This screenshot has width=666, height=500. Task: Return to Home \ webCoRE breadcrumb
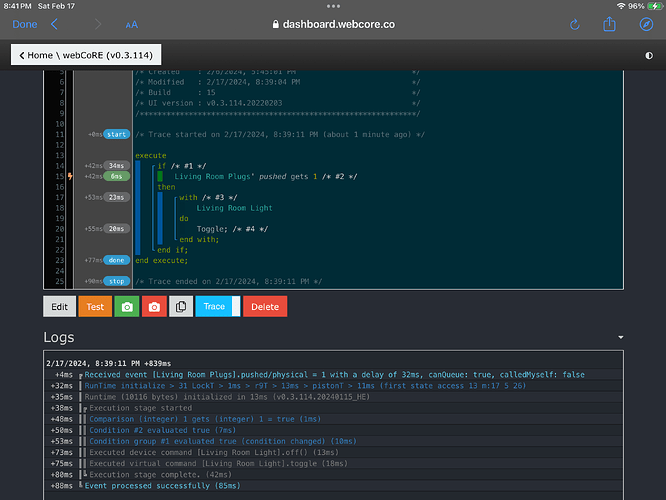[86, 55]
